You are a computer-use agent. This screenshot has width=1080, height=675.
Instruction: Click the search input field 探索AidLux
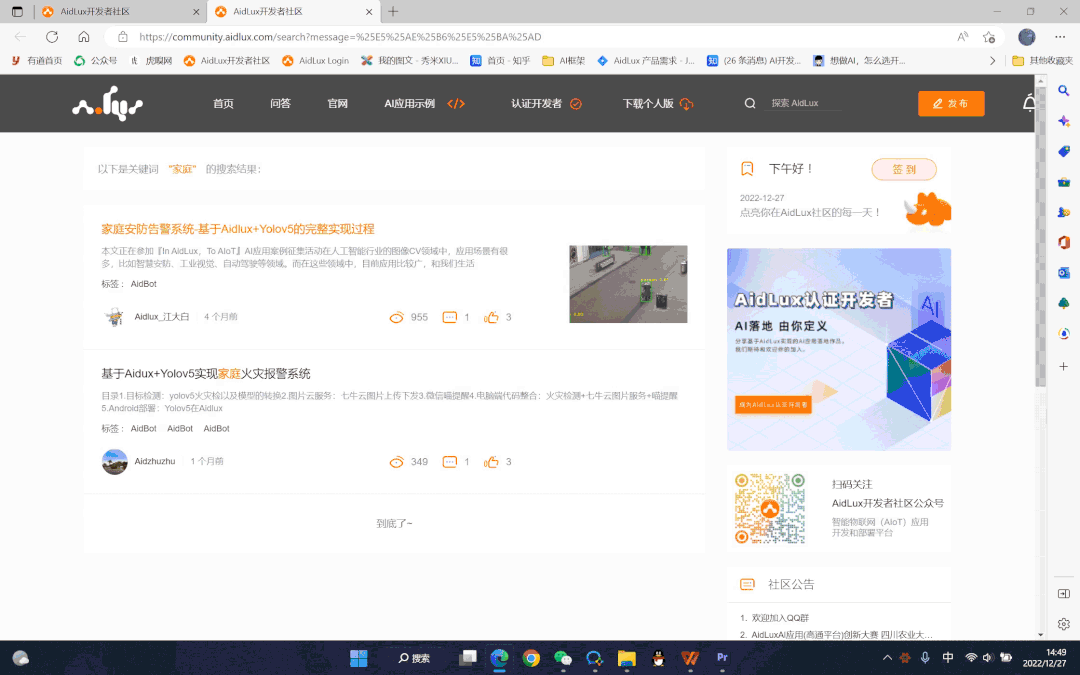click(x=805, y=103)
